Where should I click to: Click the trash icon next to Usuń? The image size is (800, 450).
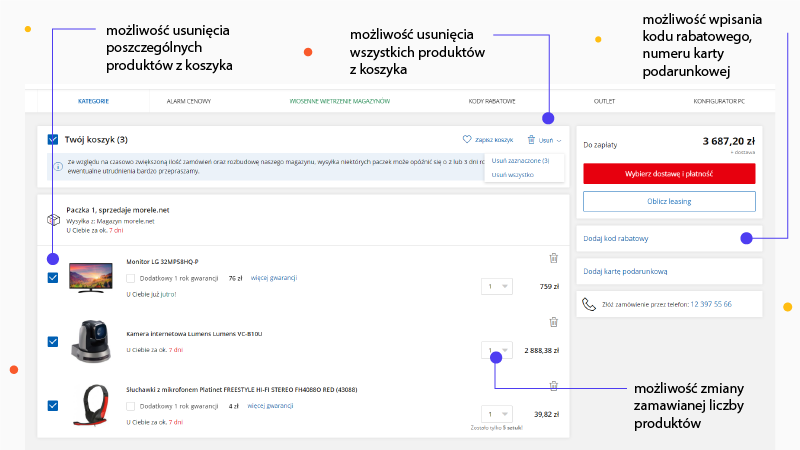(531, 140)
